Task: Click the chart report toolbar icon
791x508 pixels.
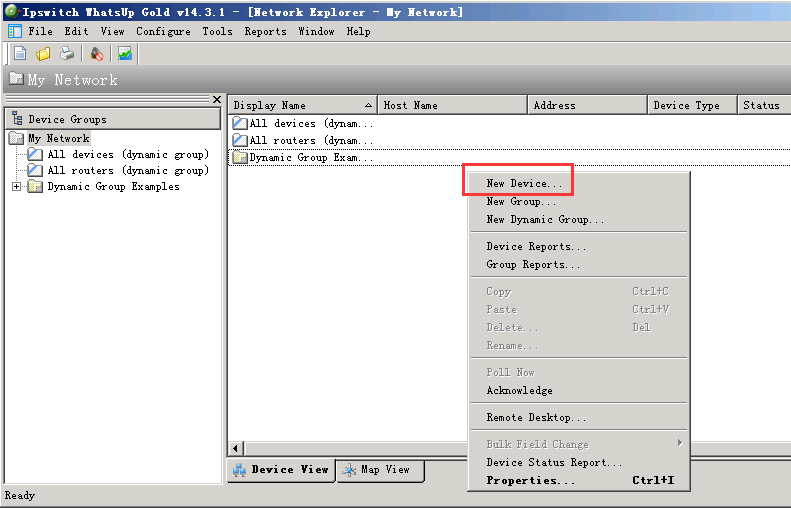Action: click(x=125, y=54)
